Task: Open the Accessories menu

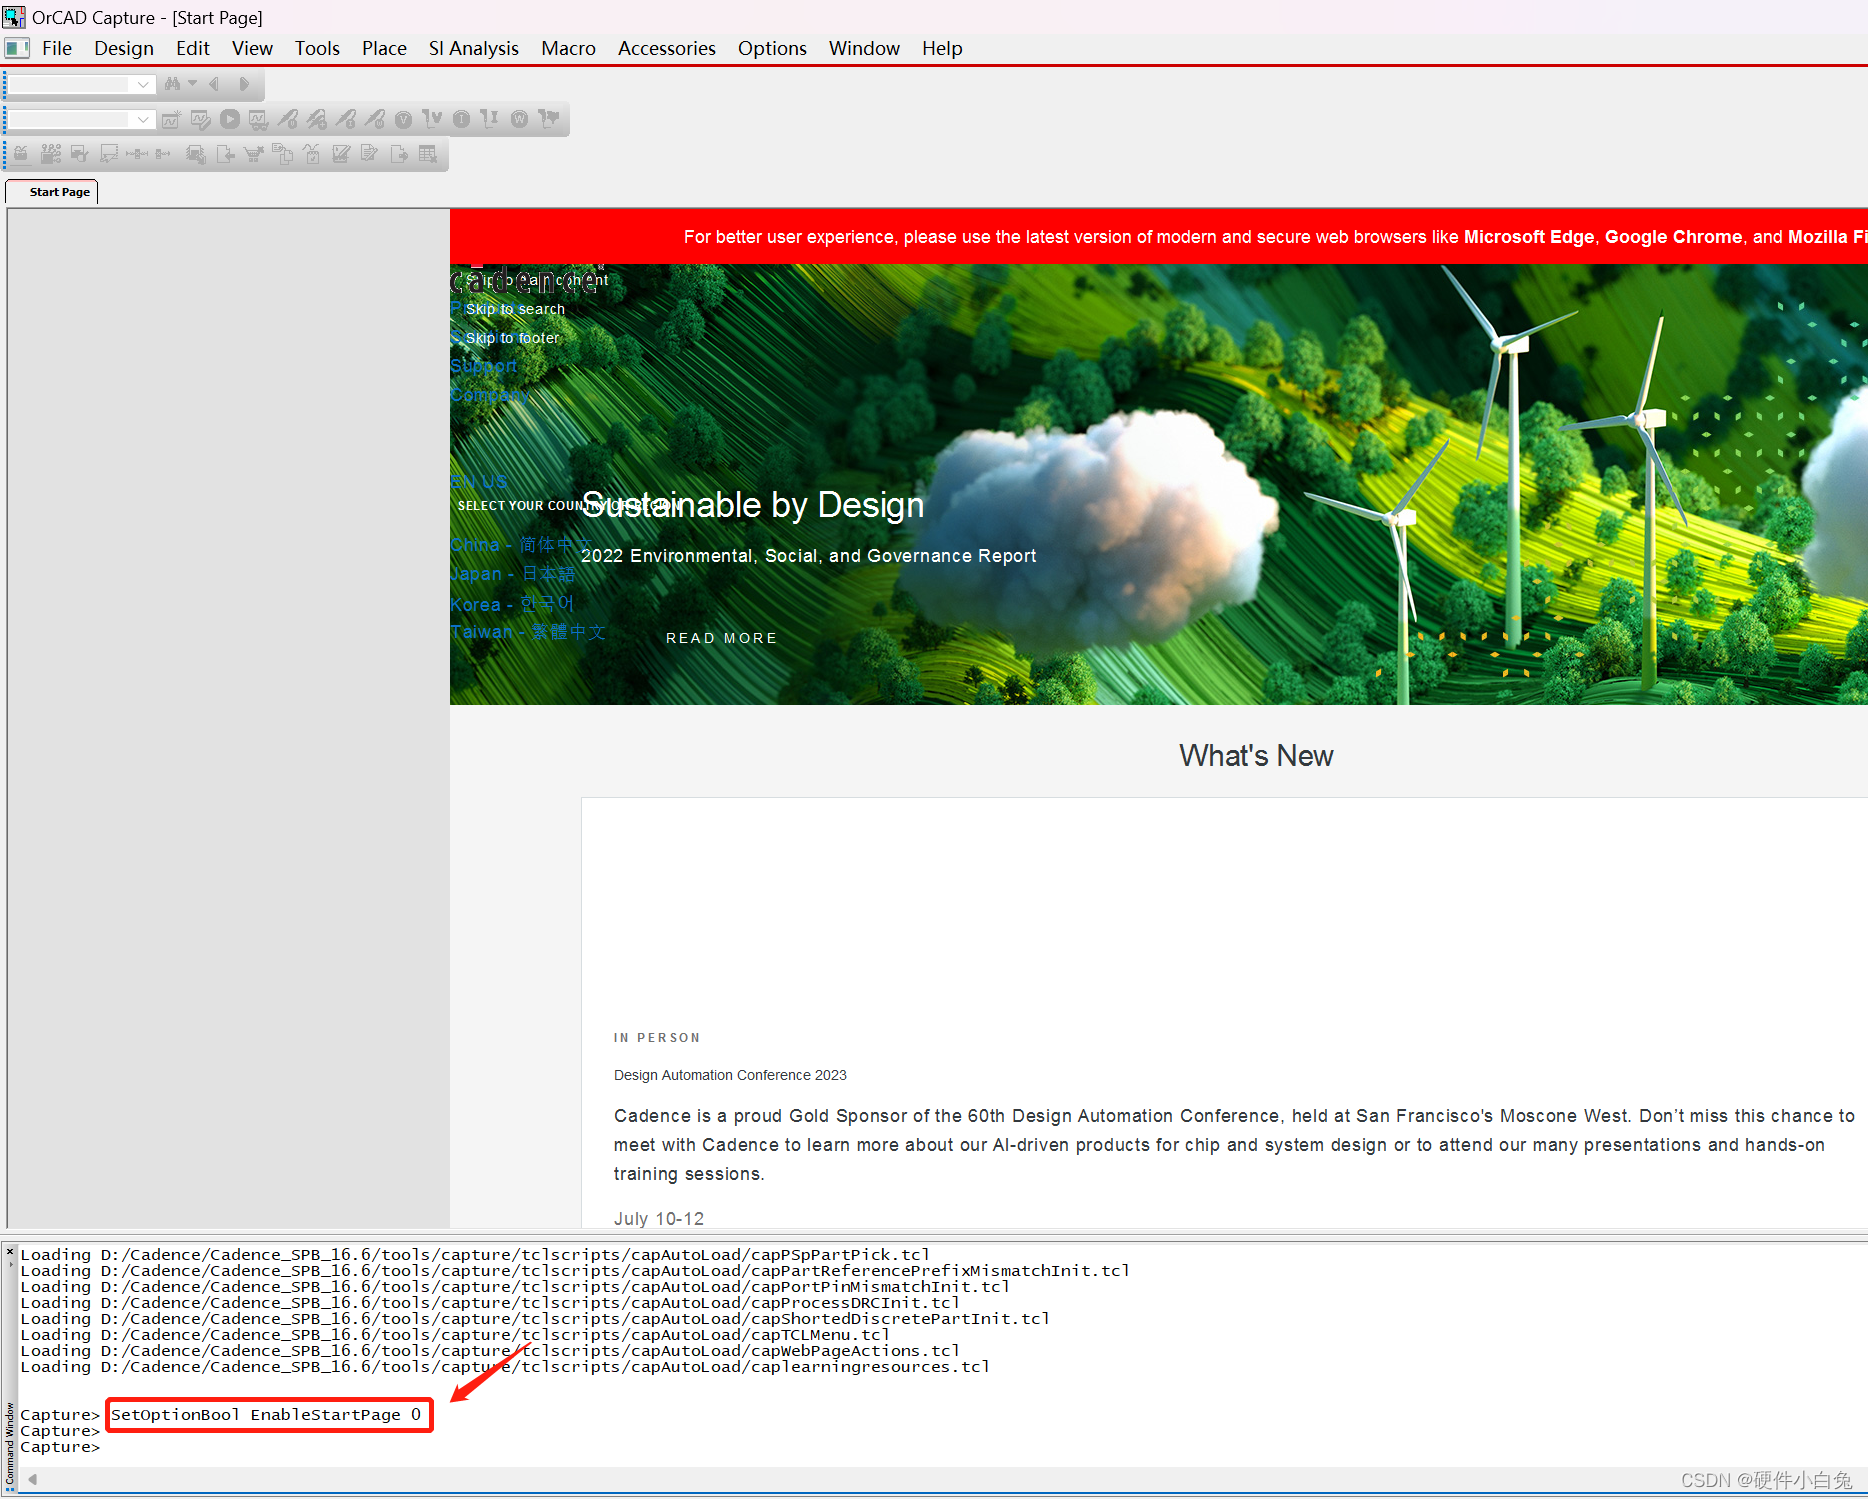Action: [666, 48]
